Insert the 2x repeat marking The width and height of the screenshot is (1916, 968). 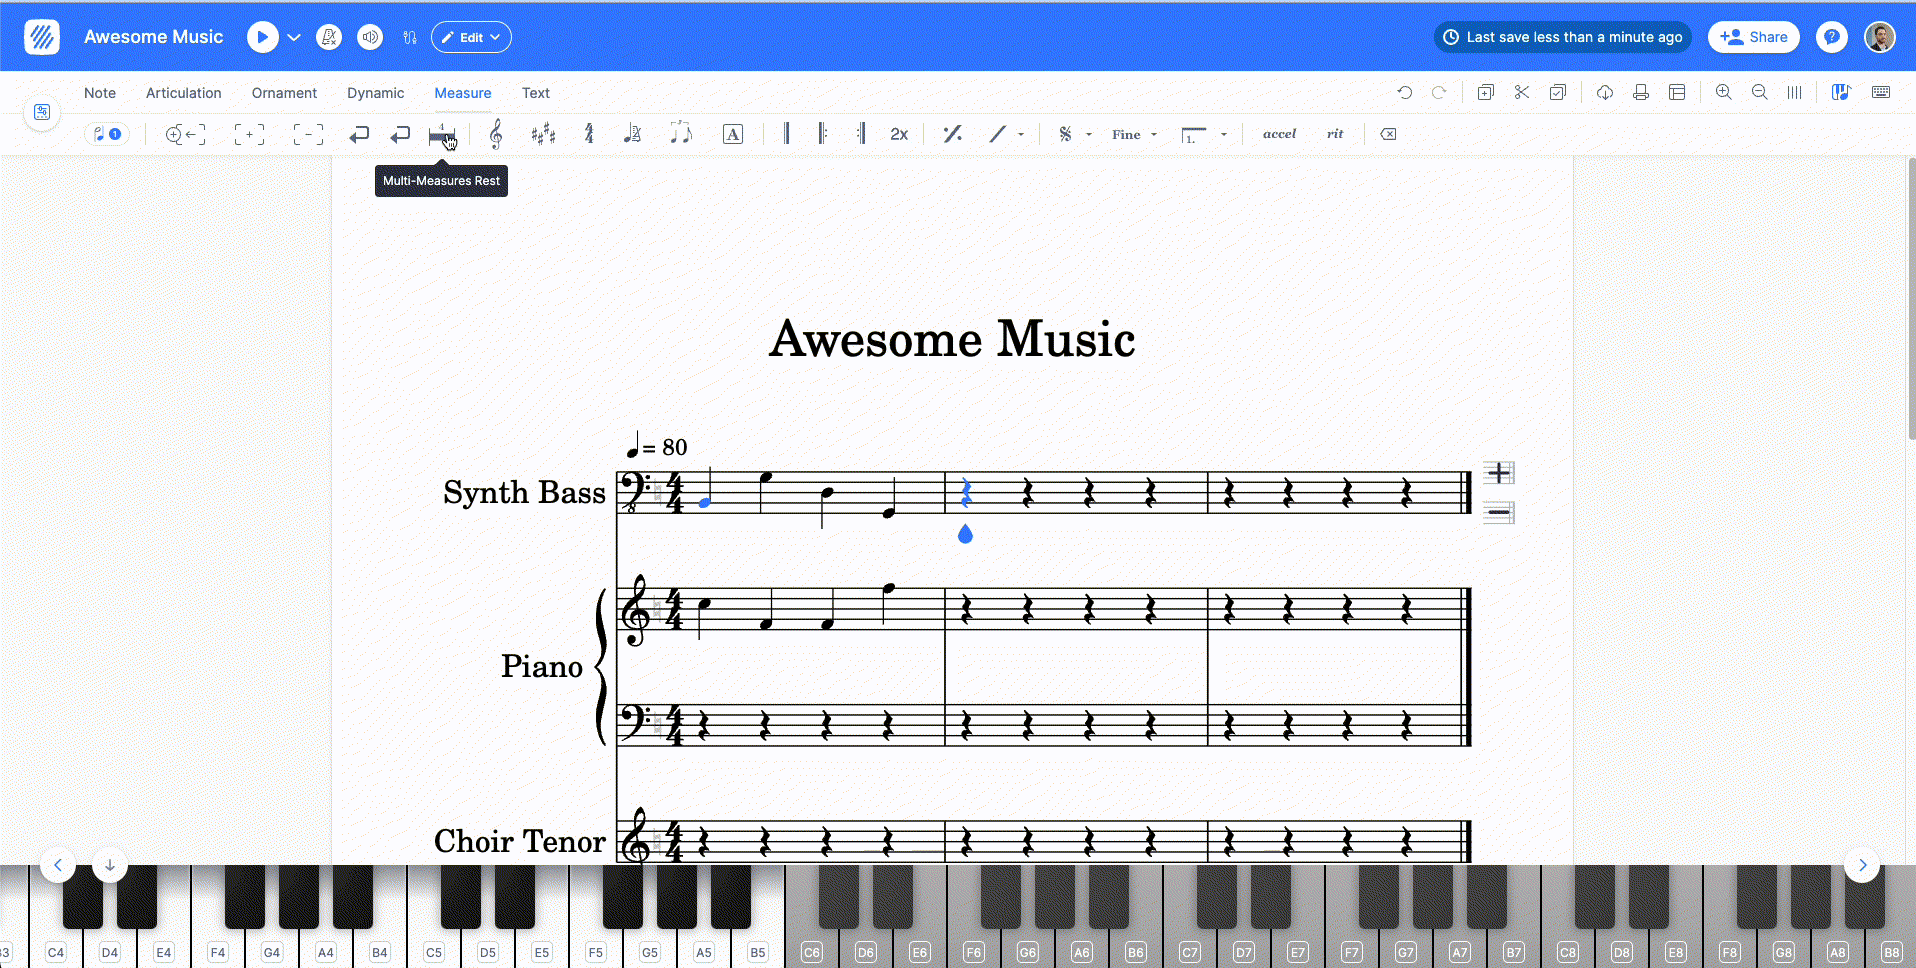[899, 134]
